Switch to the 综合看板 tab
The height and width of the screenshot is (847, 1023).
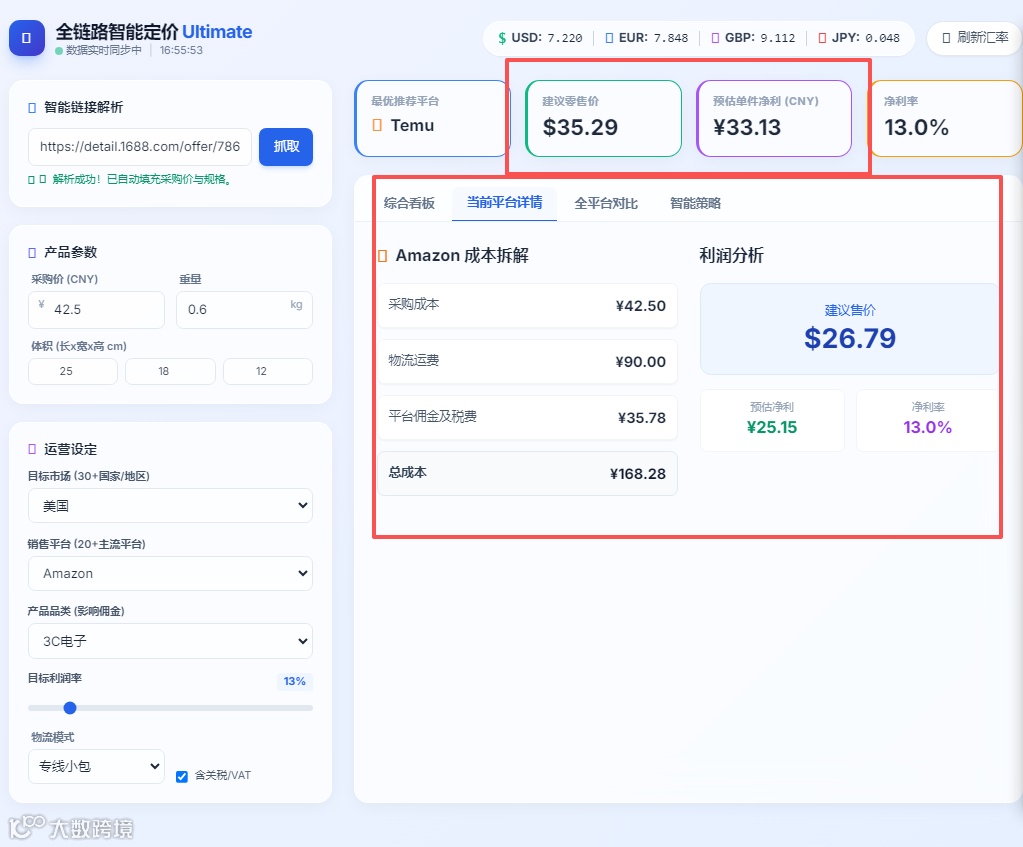[409, 203]
